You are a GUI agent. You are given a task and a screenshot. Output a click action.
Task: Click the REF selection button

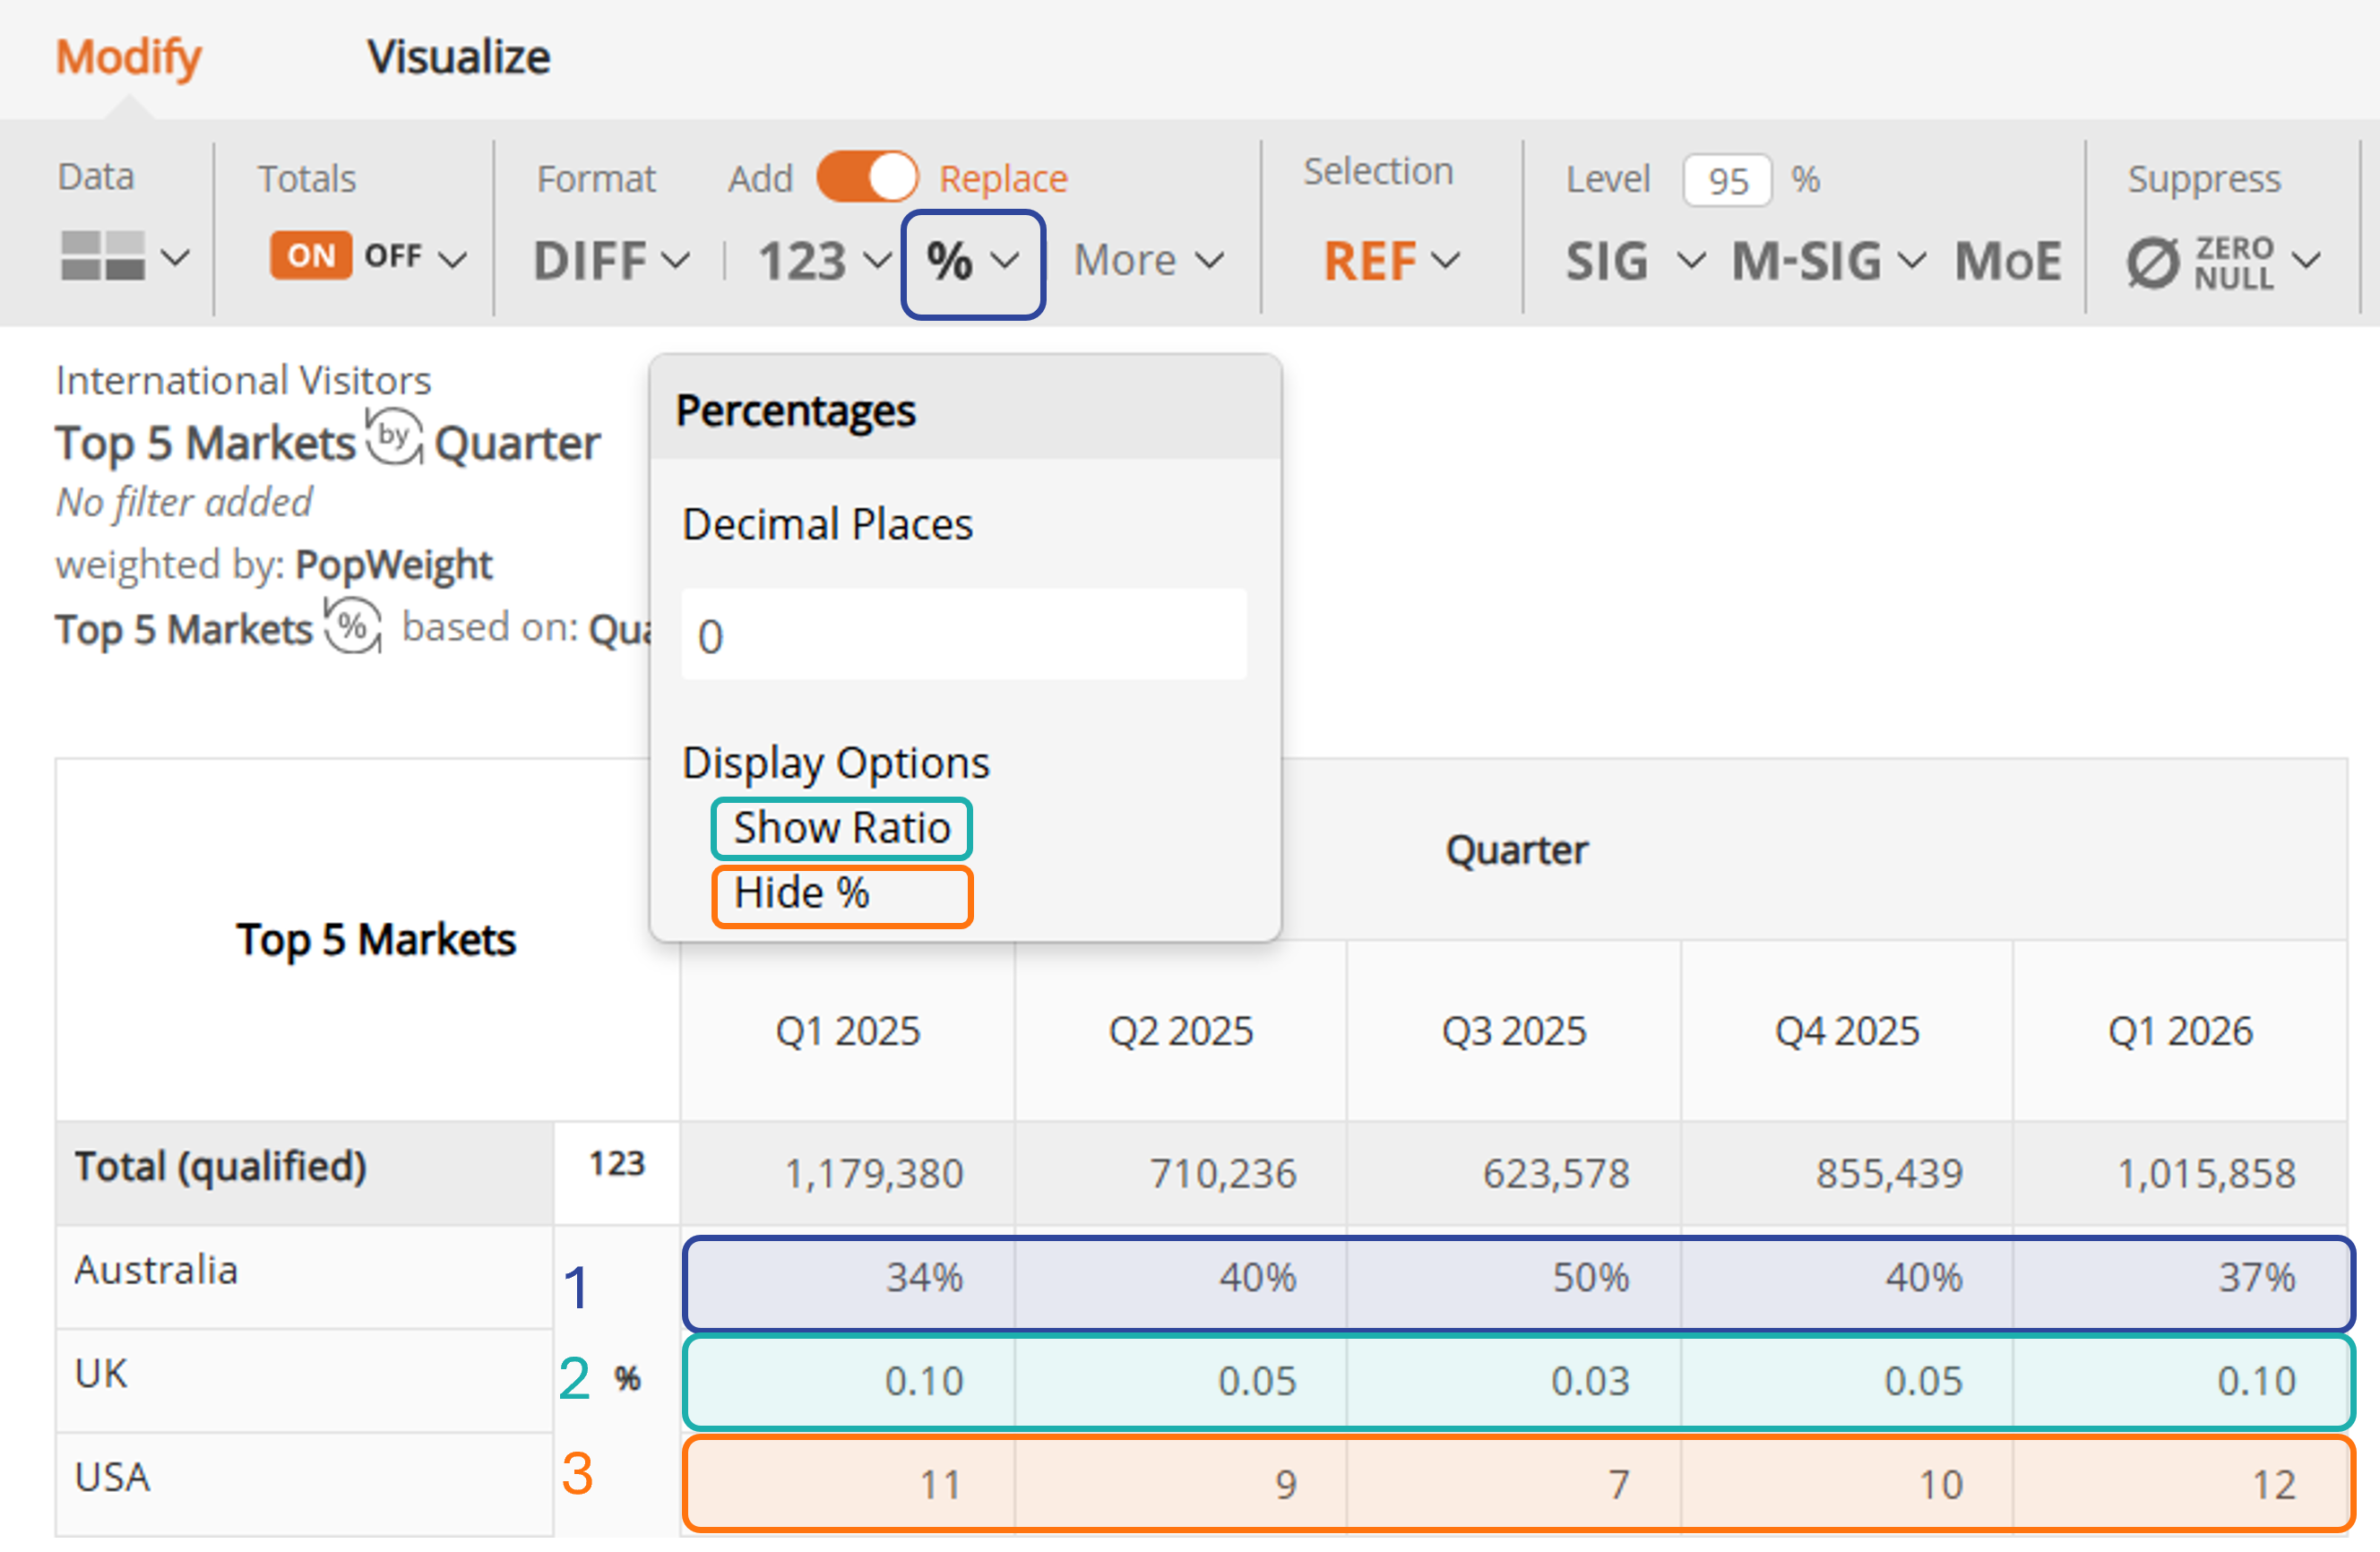(x=1370, y=261)
